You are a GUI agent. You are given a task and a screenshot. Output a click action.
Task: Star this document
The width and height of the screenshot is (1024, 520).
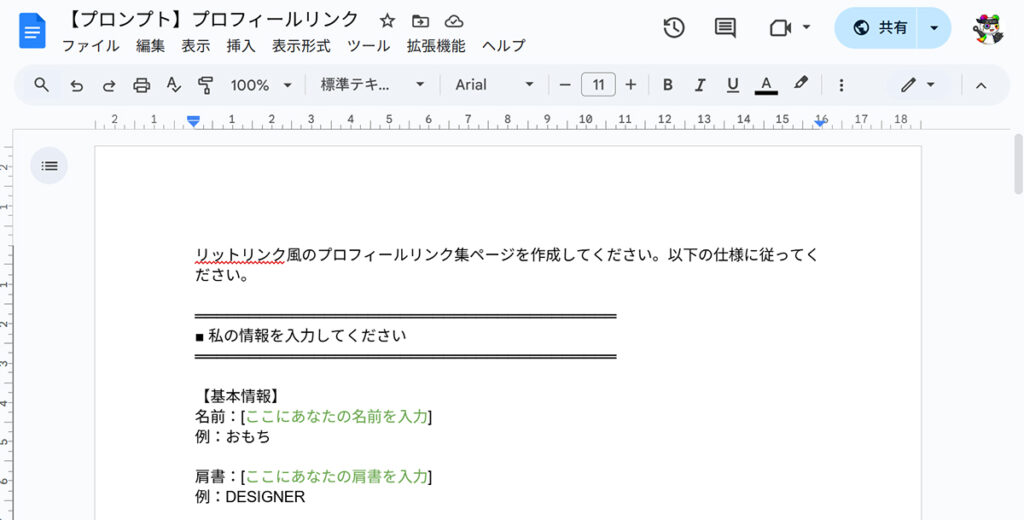(x=388, y=20)
